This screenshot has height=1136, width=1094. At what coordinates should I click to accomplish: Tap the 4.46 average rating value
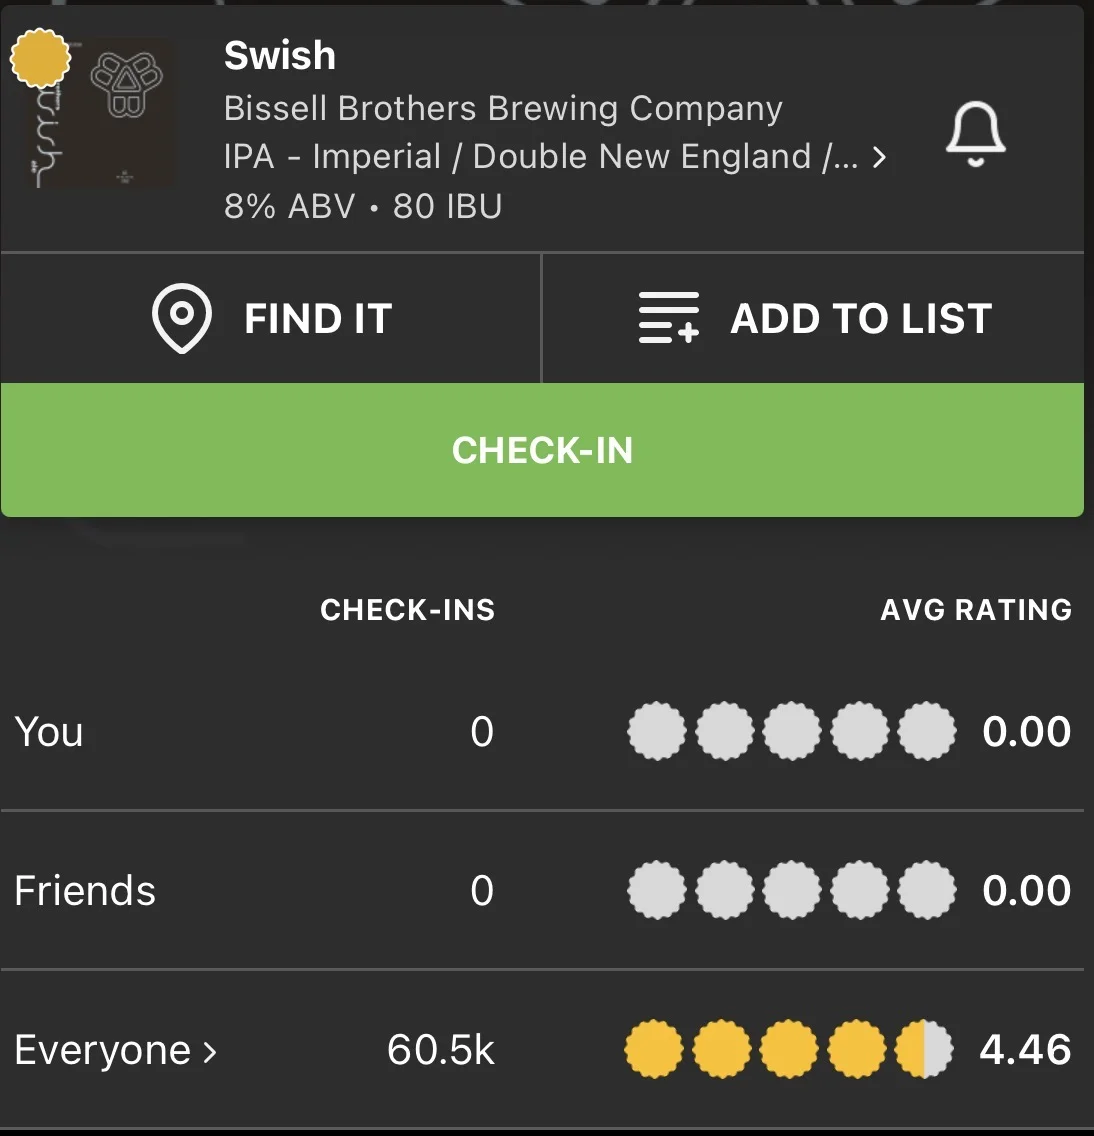[x=1025, y=1049]
